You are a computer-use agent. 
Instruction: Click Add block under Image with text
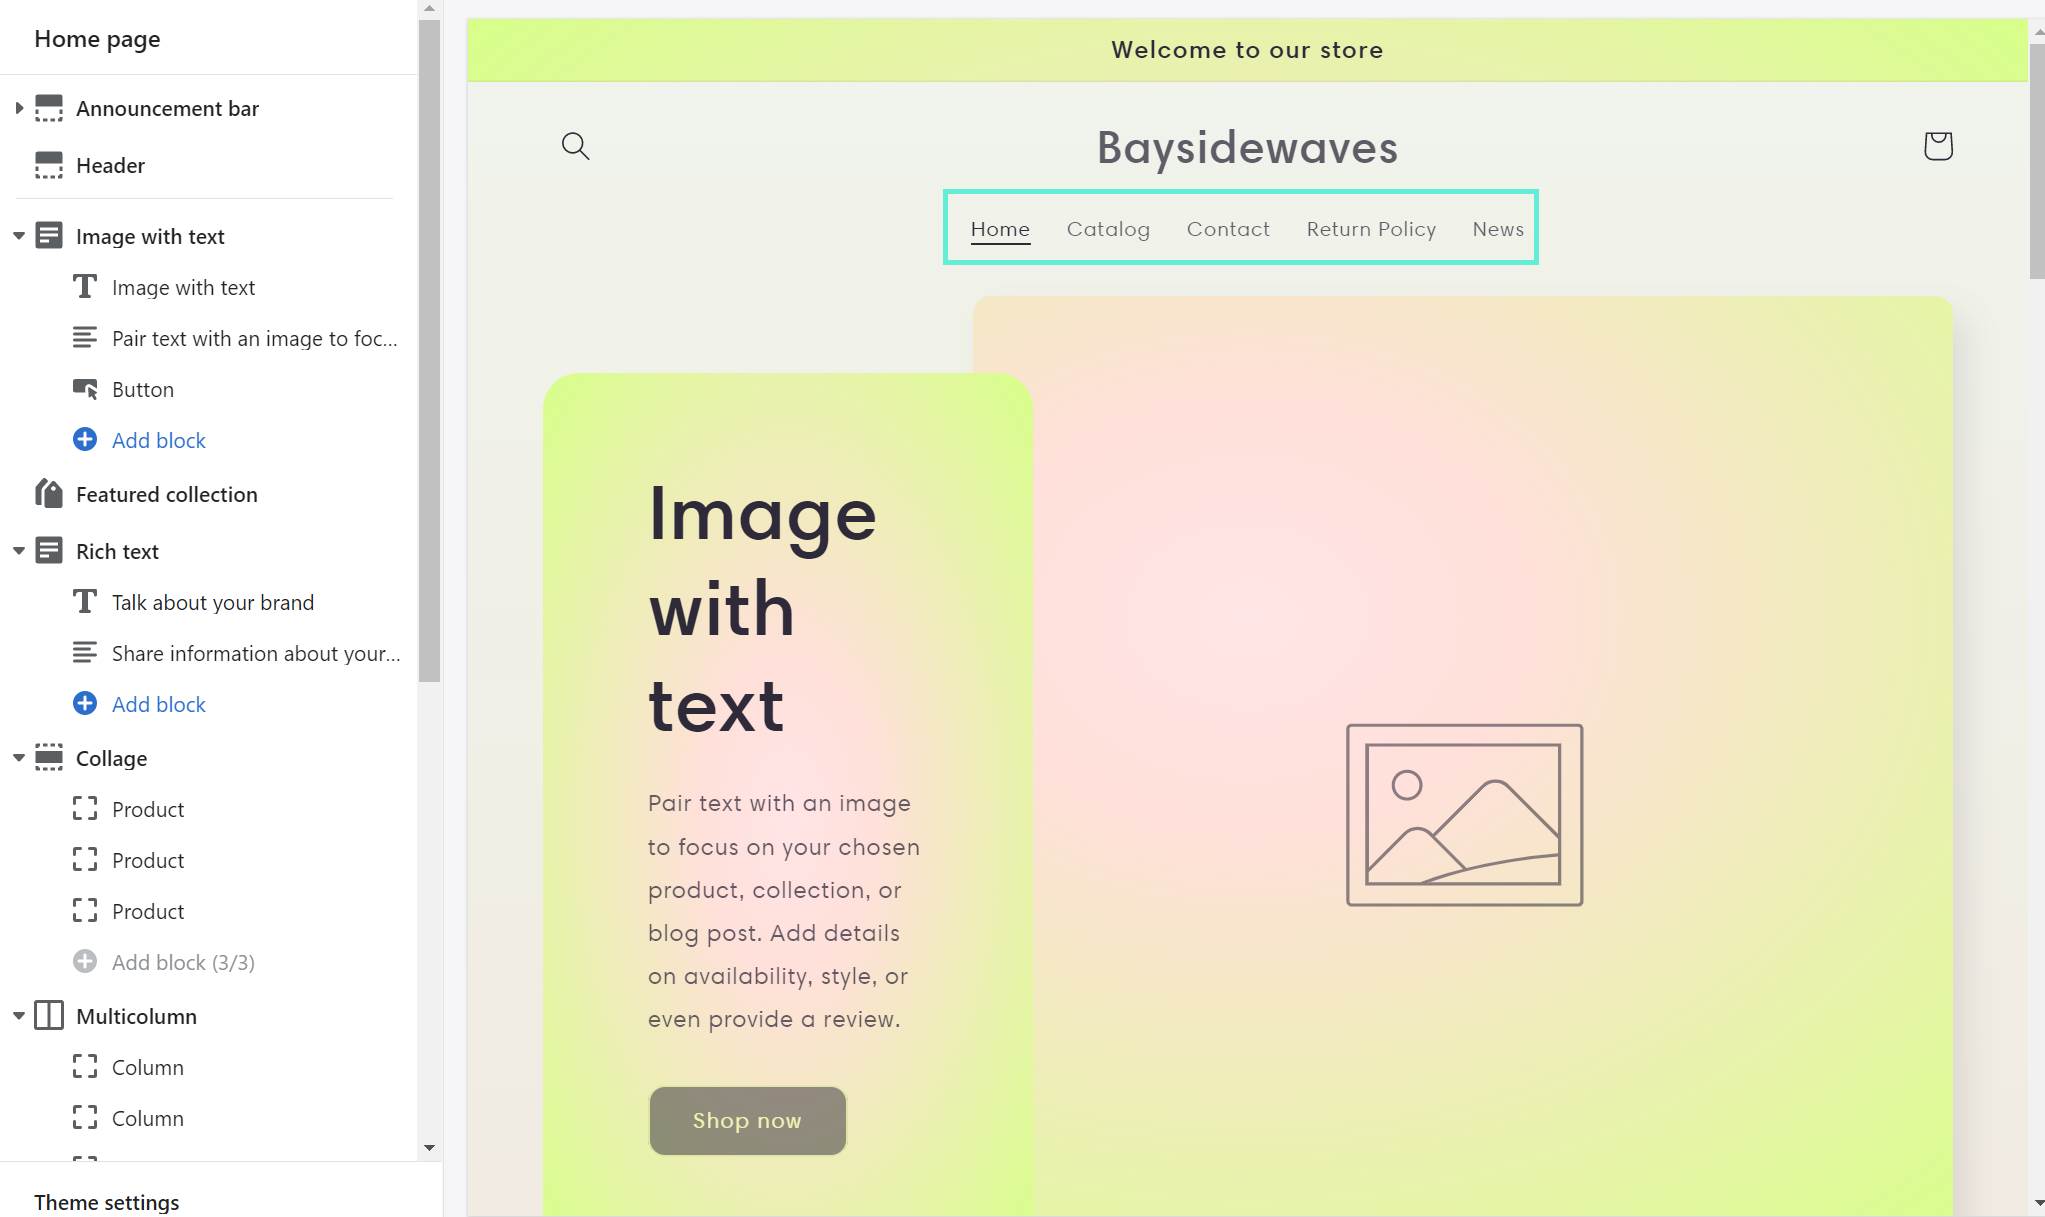pos(158,440)
